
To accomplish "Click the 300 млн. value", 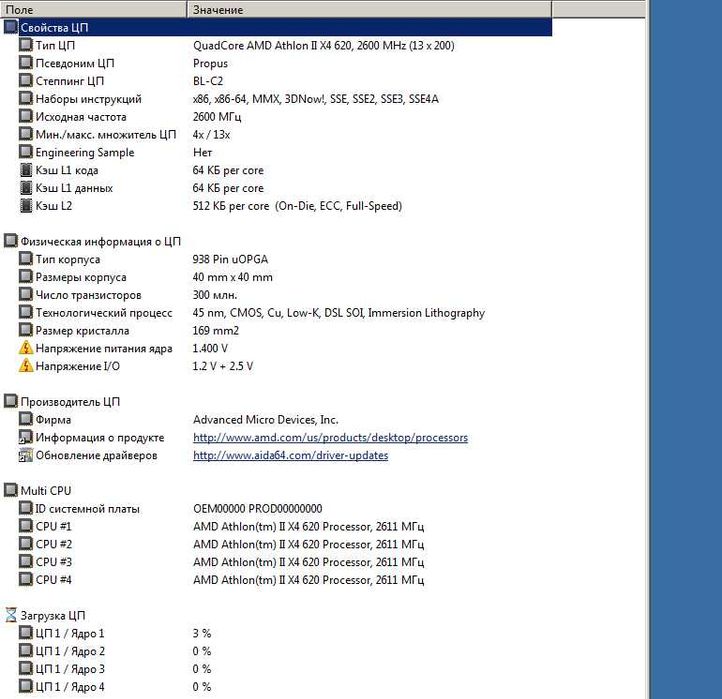I will 215,295.
